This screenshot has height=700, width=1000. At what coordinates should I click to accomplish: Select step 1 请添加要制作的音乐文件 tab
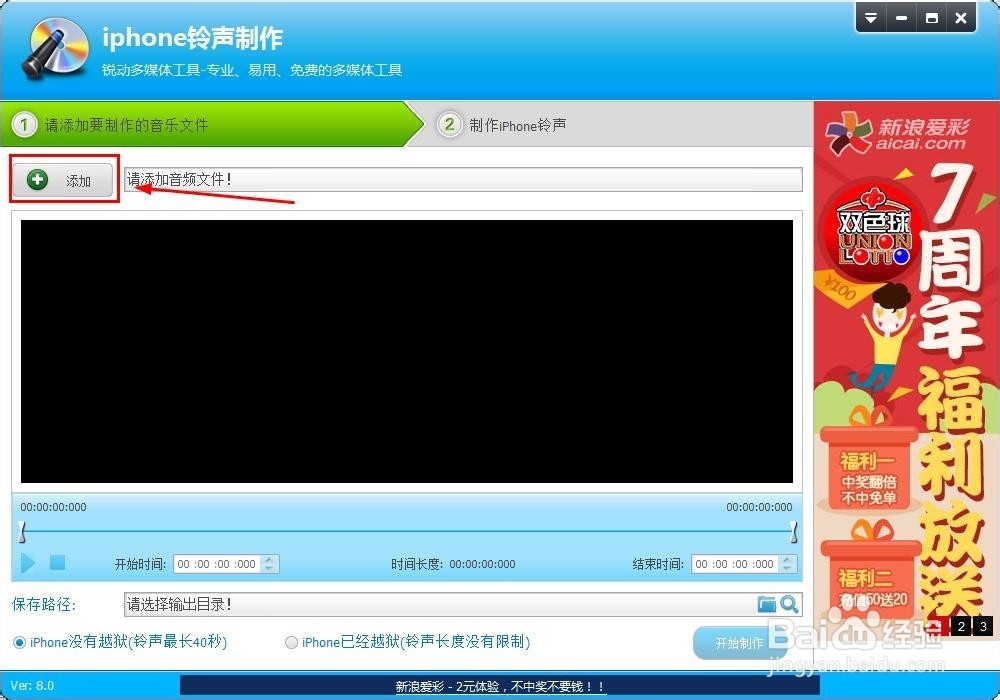coord(210,124)
